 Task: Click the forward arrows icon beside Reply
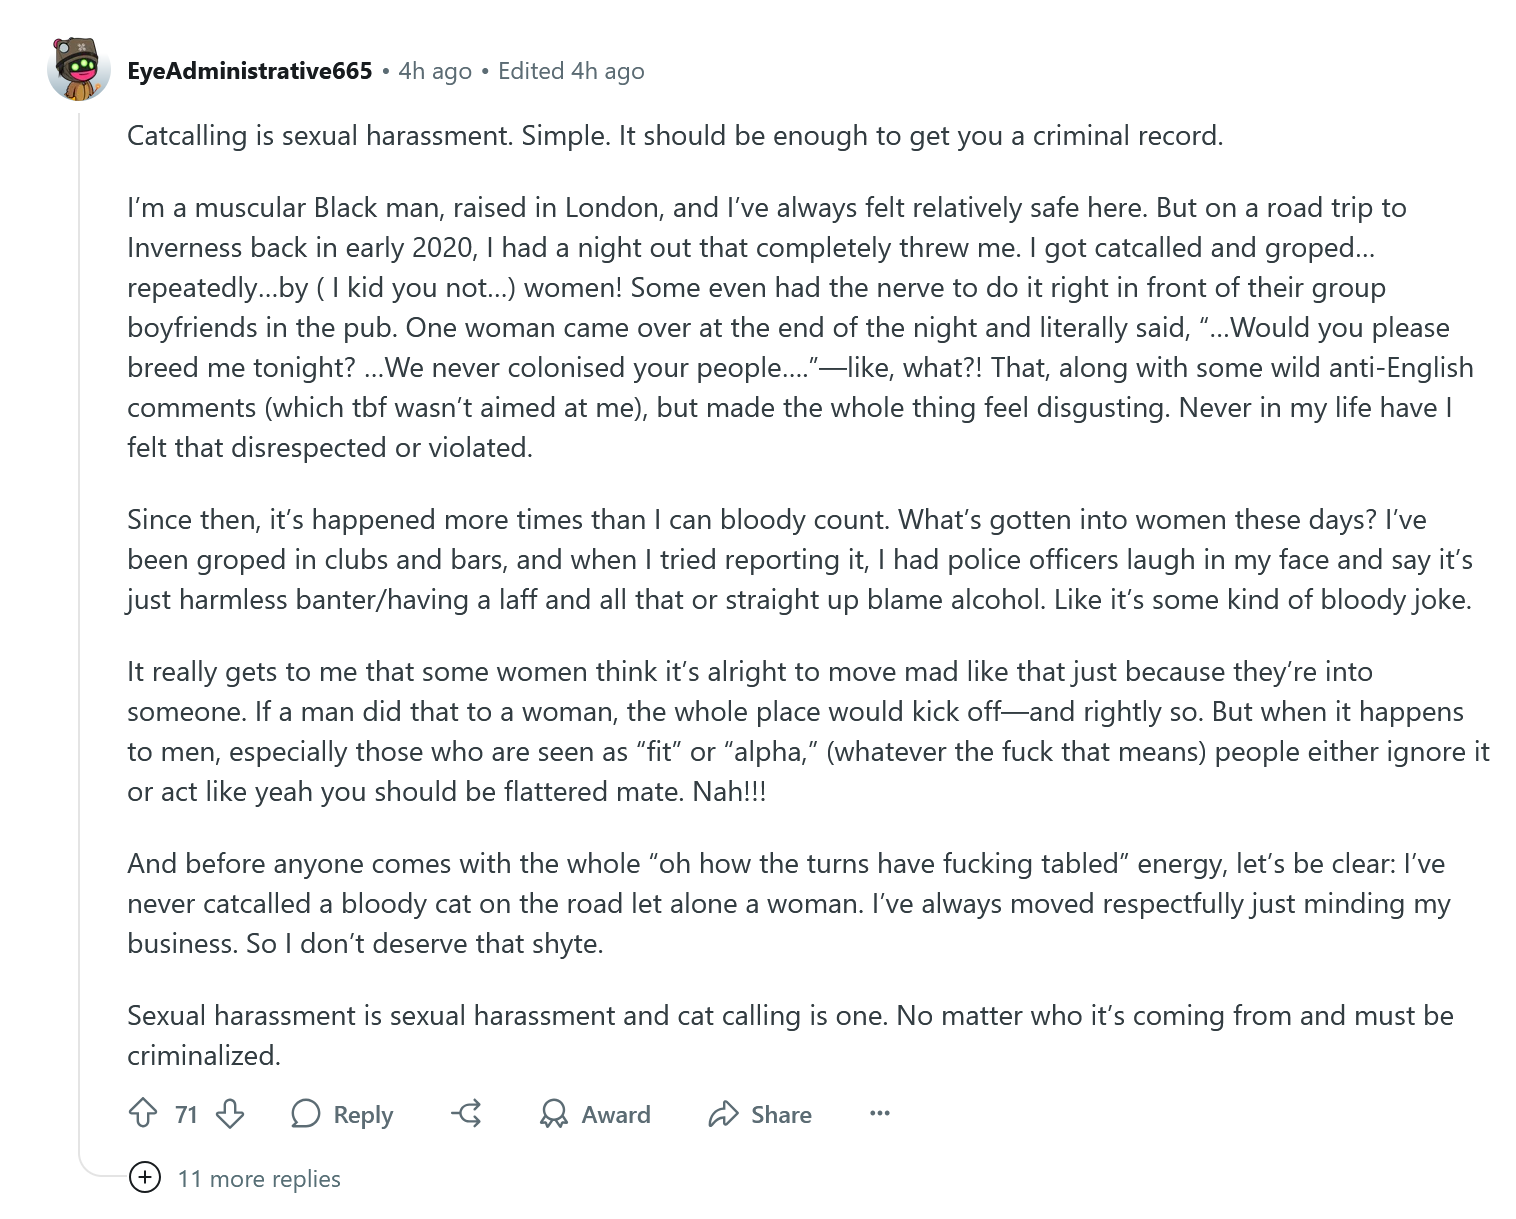tap(466, 1113)
